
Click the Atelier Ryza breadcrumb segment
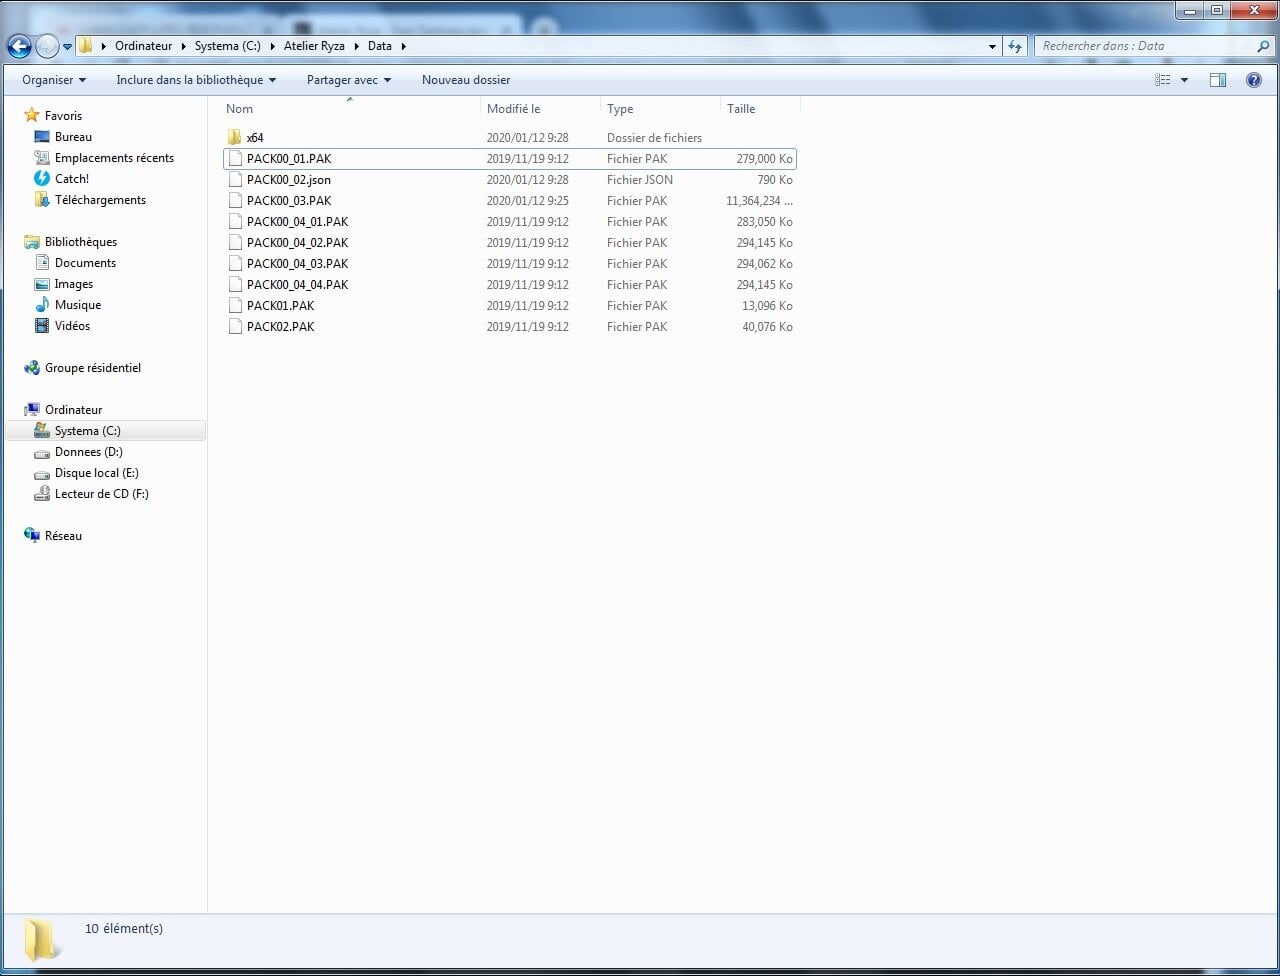315,46
